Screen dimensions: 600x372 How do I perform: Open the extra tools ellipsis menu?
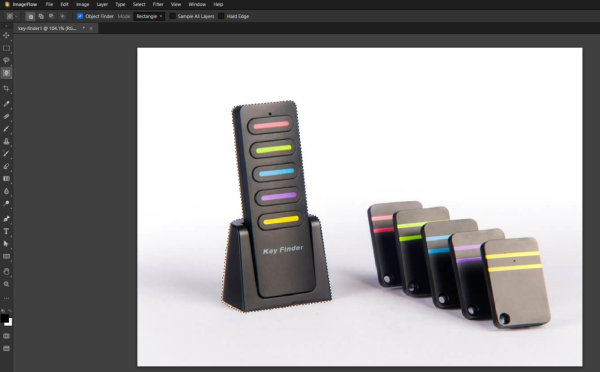click(6, 298)
